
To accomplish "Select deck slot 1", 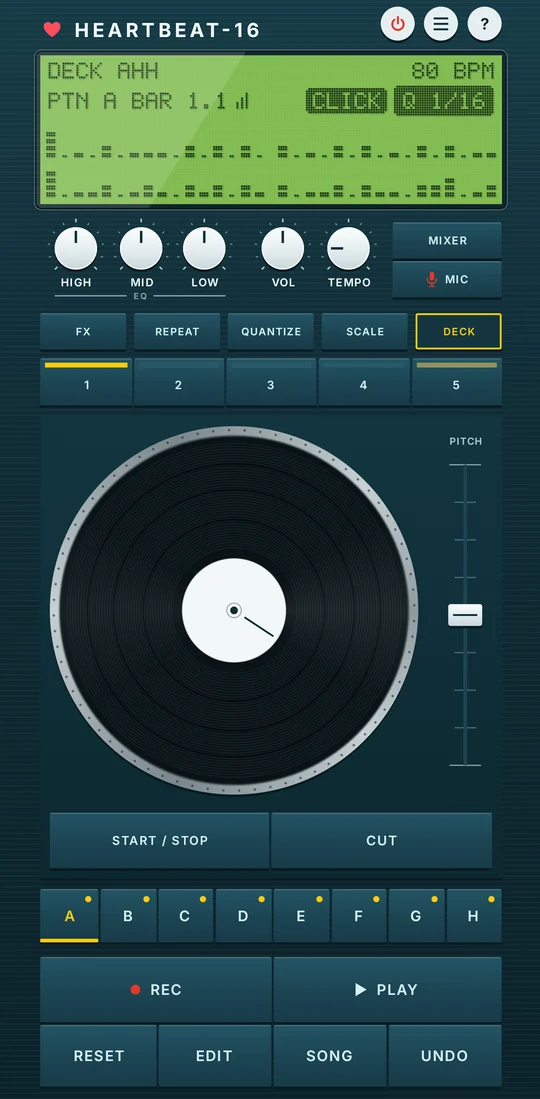I will [x=86, y=383].
